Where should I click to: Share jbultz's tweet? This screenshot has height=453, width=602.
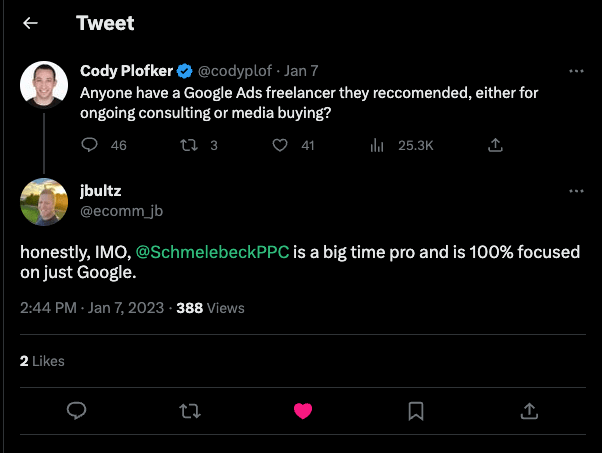(529, 411)
